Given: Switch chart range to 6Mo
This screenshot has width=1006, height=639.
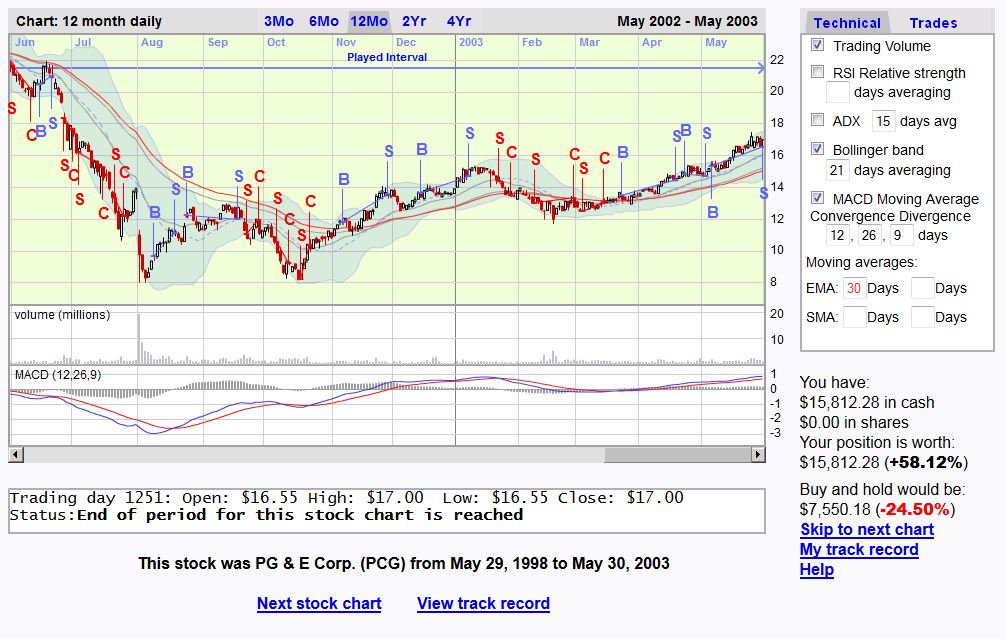Looking at the screenshot, I should pos(323,21).
